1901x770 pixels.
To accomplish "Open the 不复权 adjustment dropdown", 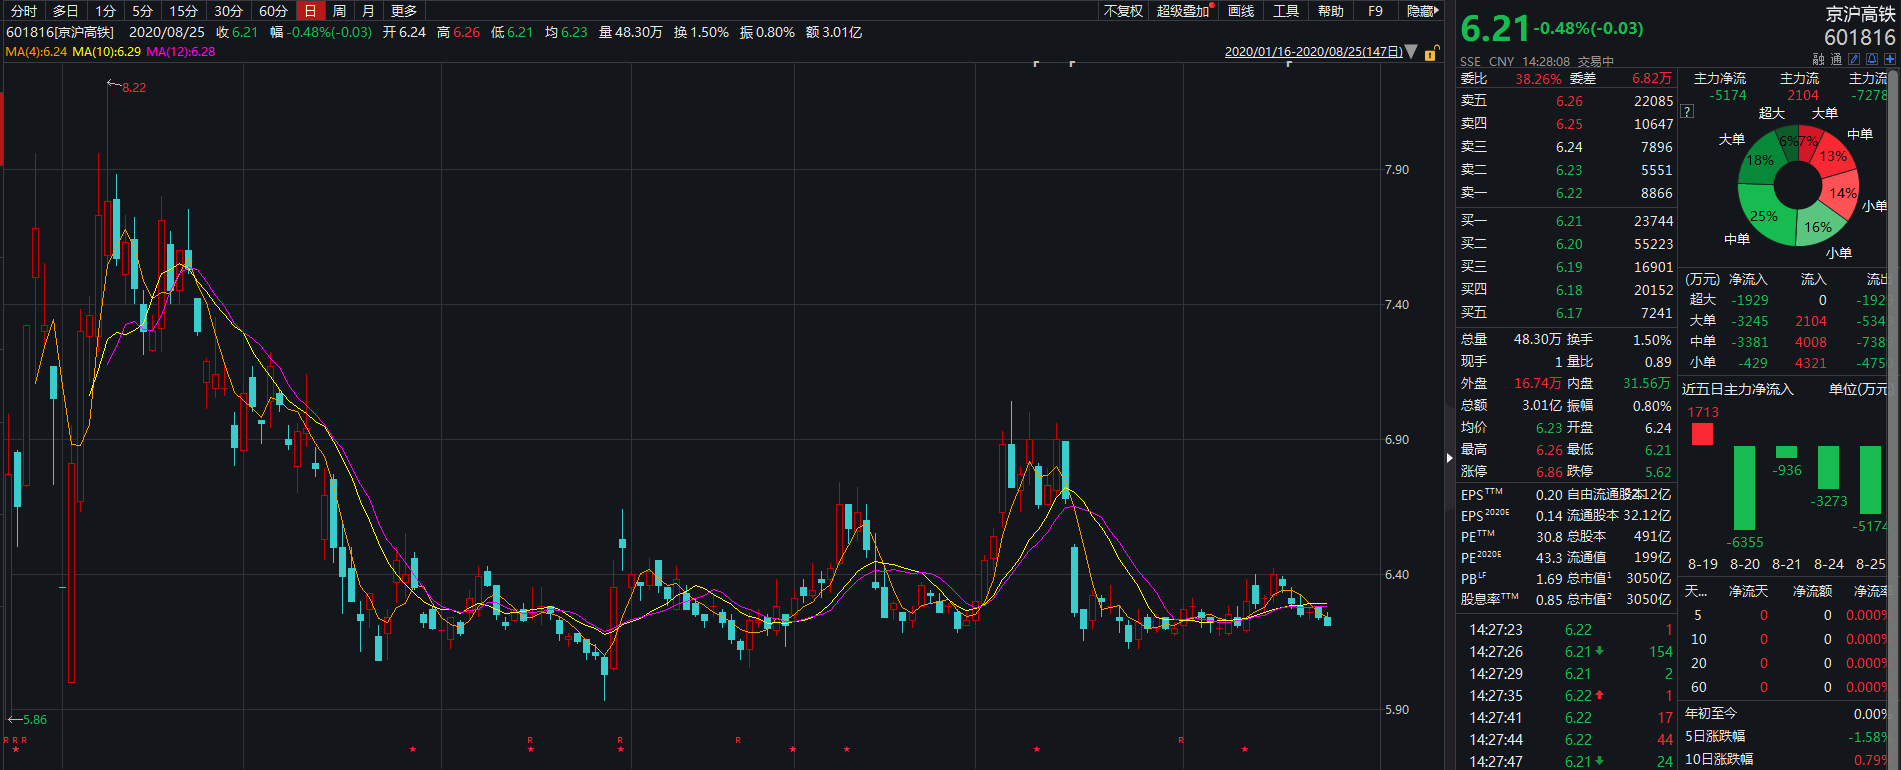I will pyautogui.click(x=1122, y=11).
